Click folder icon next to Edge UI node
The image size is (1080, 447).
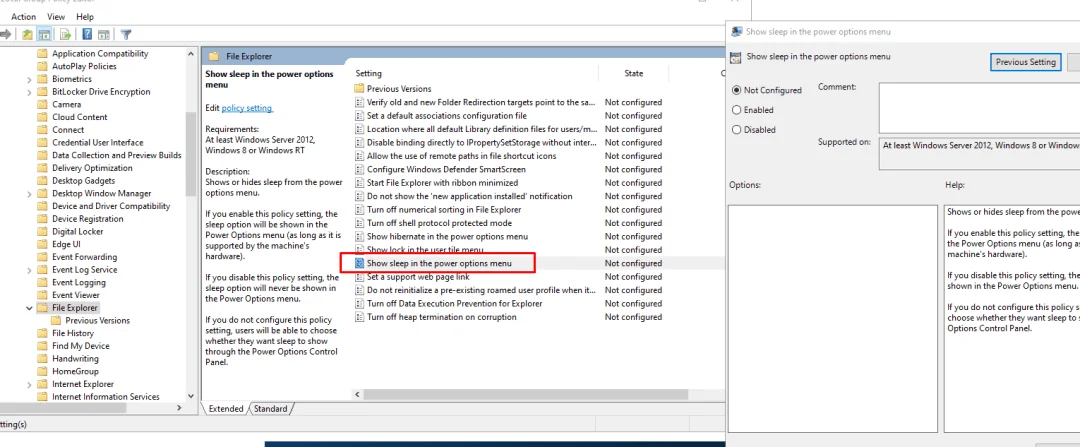[x=42, y=245]
